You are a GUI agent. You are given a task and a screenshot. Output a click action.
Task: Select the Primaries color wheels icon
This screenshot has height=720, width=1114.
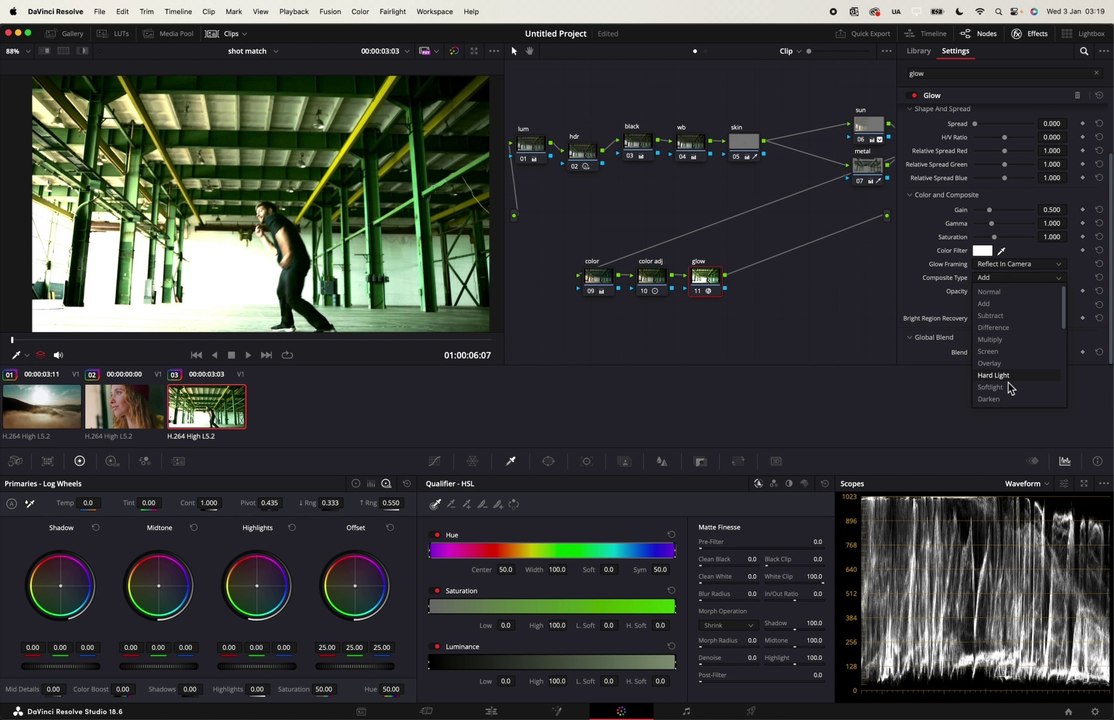pos(80,461)
